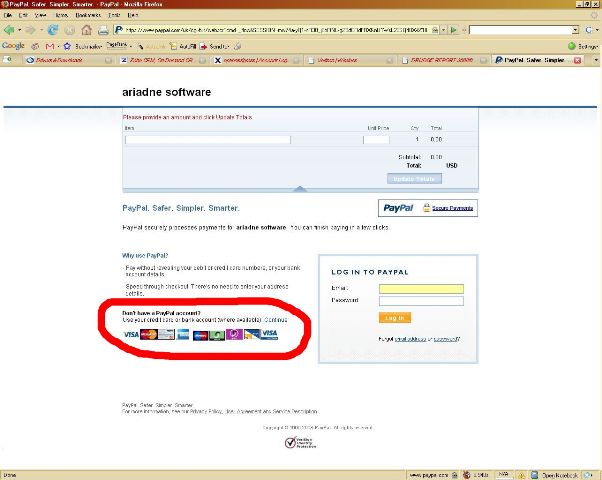Click the Continue link for non-PayPal users
602x480 pixels.
(275, 319)
